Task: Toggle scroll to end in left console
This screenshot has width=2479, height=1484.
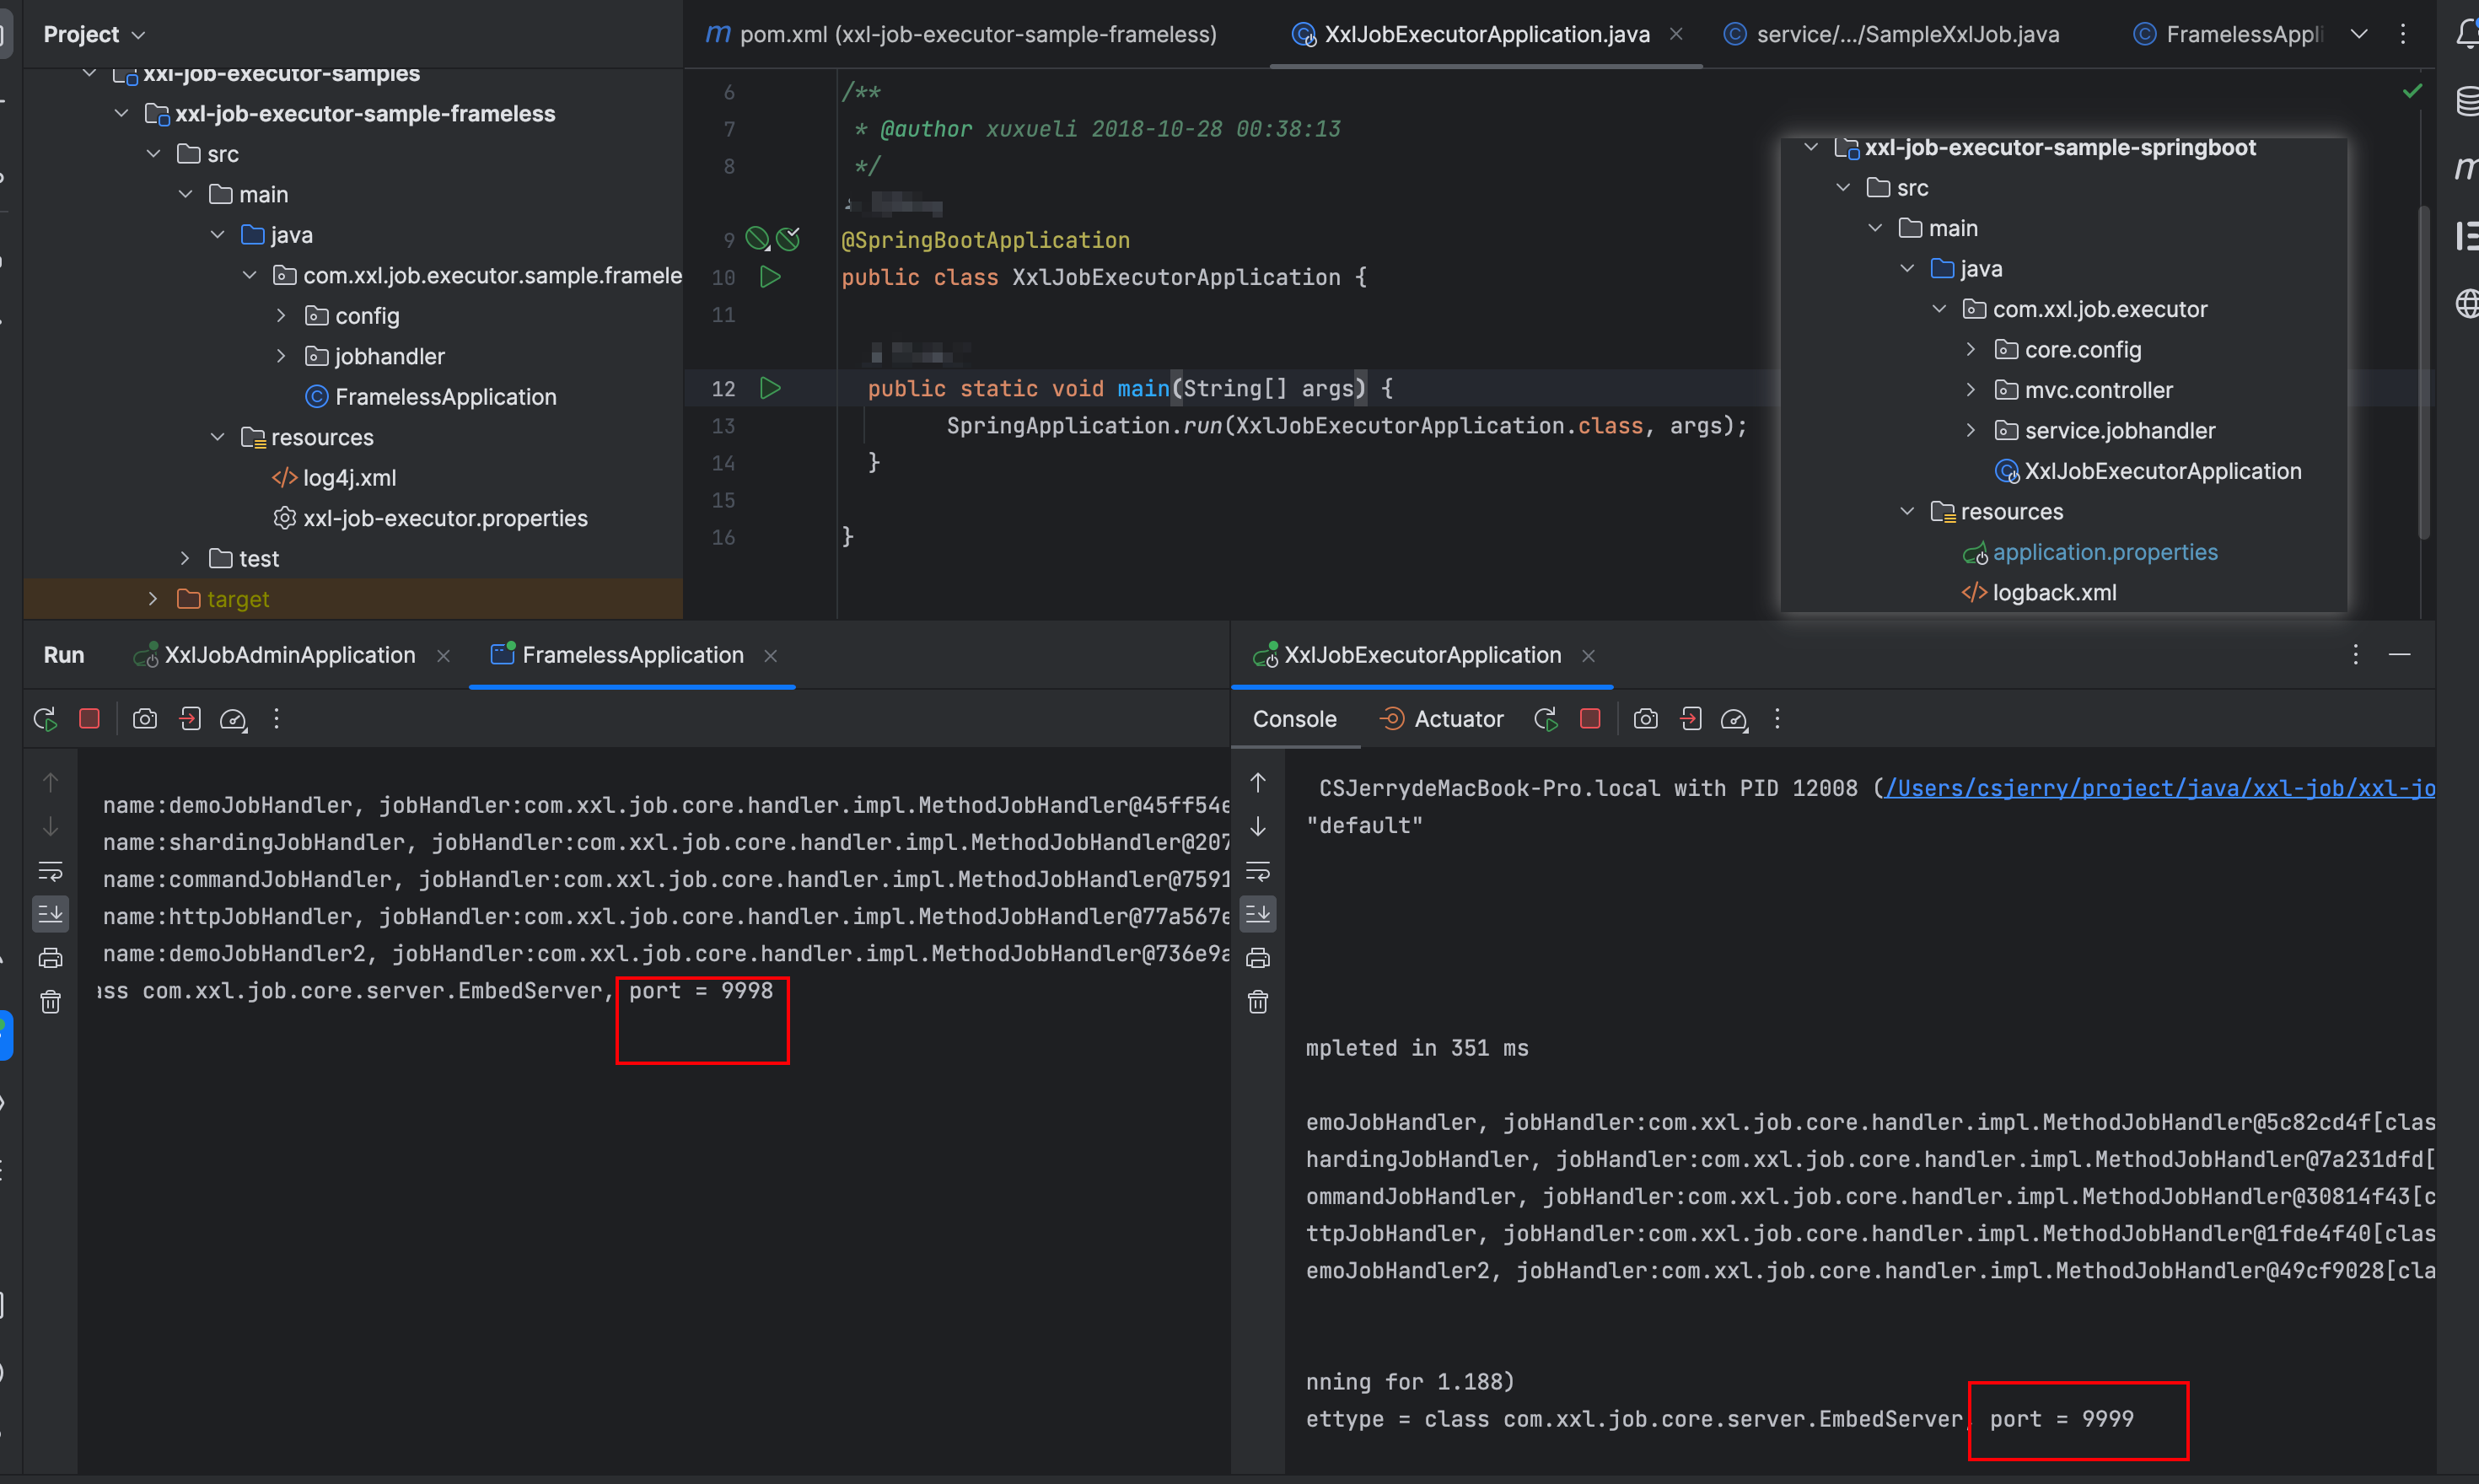Action: coord(50,913)
